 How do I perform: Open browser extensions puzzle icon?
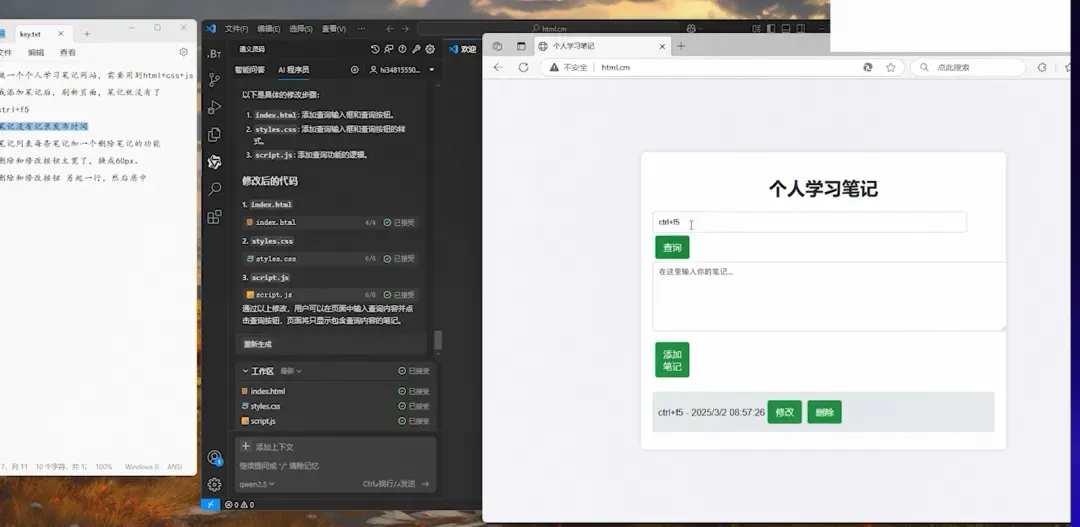[x=1042, y=68]
